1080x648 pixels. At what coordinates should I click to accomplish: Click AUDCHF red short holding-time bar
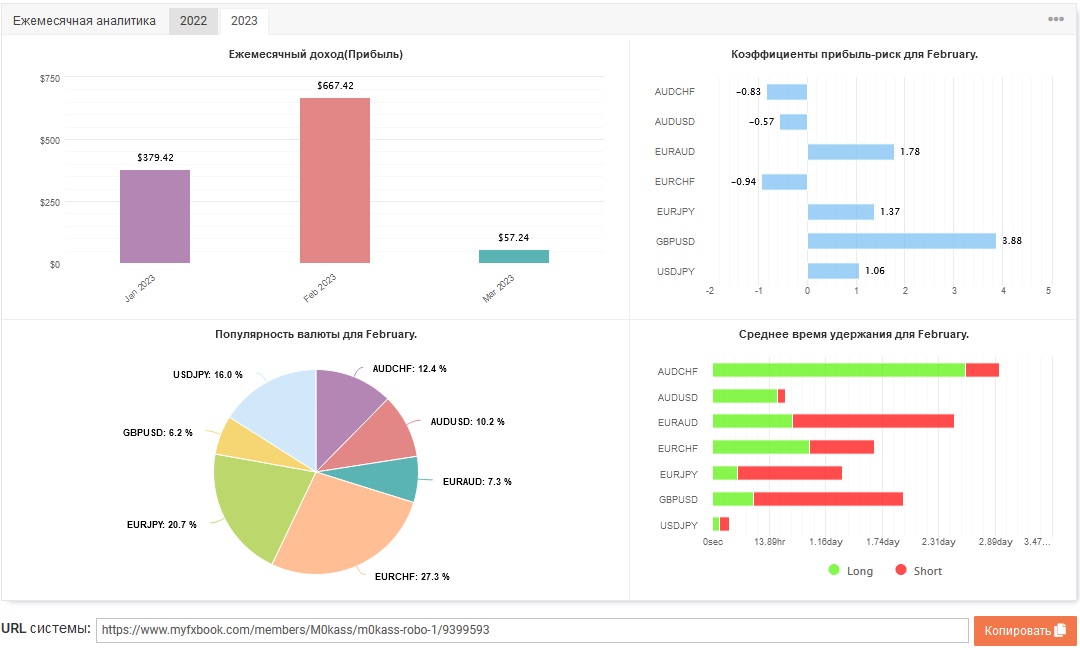point(982,370)
